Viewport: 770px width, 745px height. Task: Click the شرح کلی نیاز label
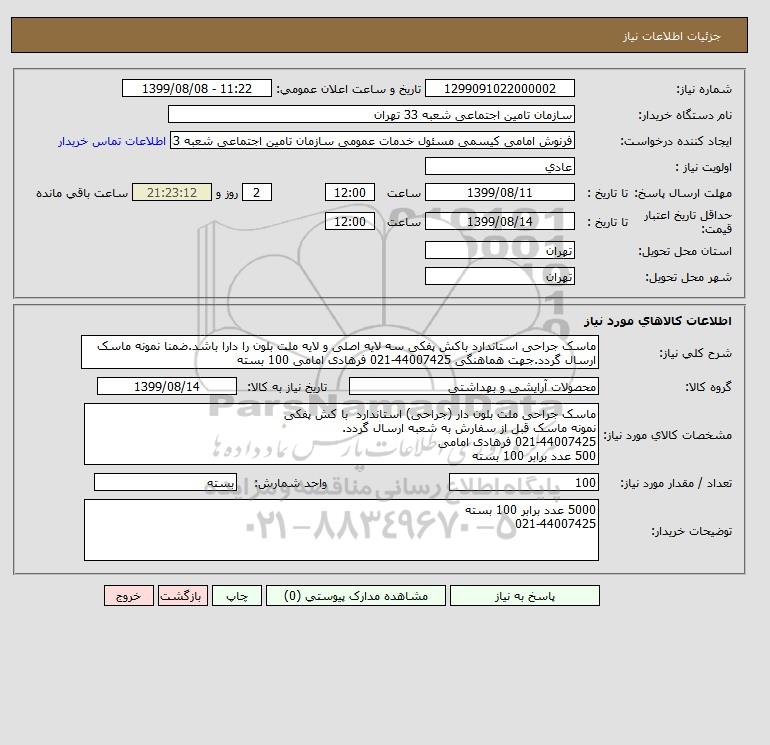(x=695, y=354)
